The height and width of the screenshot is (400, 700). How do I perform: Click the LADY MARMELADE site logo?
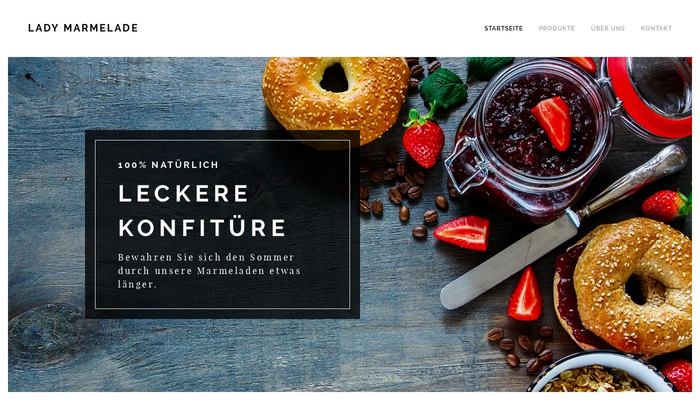[x=83, y=28]
